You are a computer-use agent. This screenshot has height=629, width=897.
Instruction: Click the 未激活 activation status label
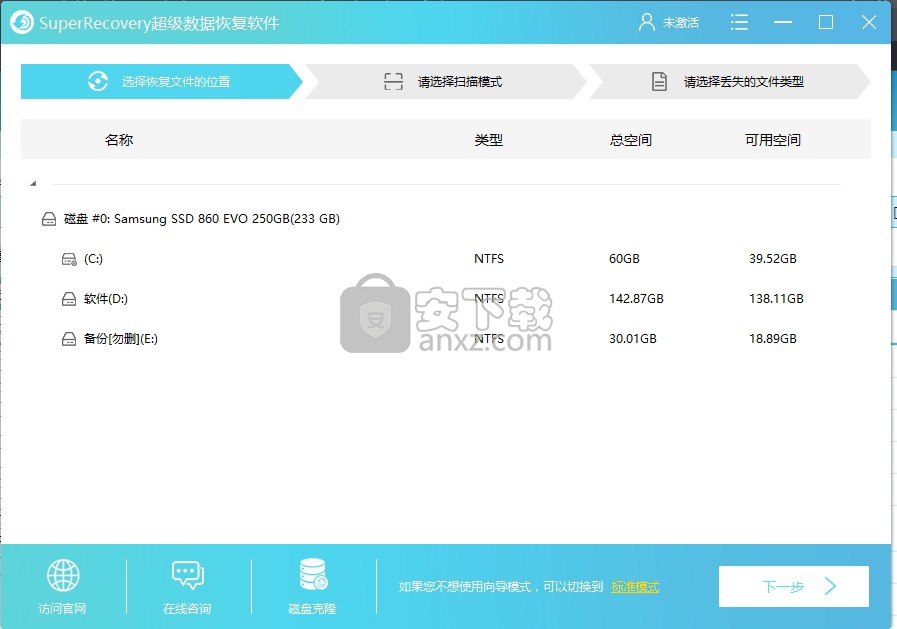pos(681,22)
